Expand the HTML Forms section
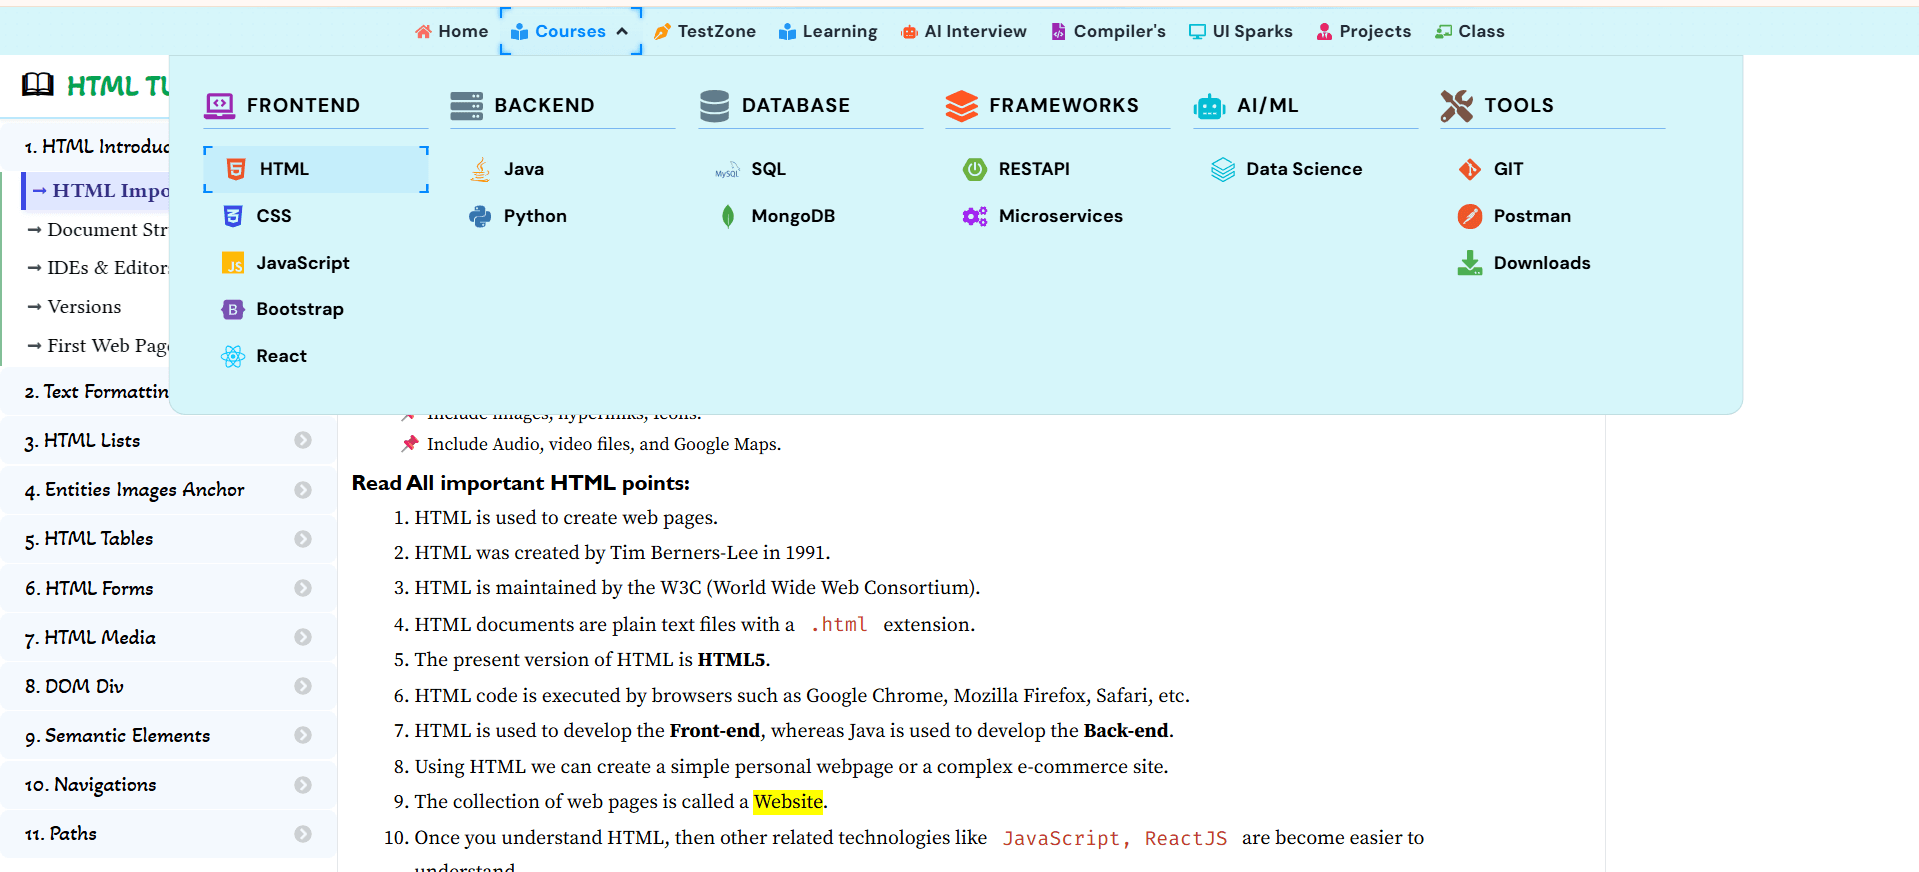Image resolution: width=1919 pixels, height=872 pixels. point(303,588)
